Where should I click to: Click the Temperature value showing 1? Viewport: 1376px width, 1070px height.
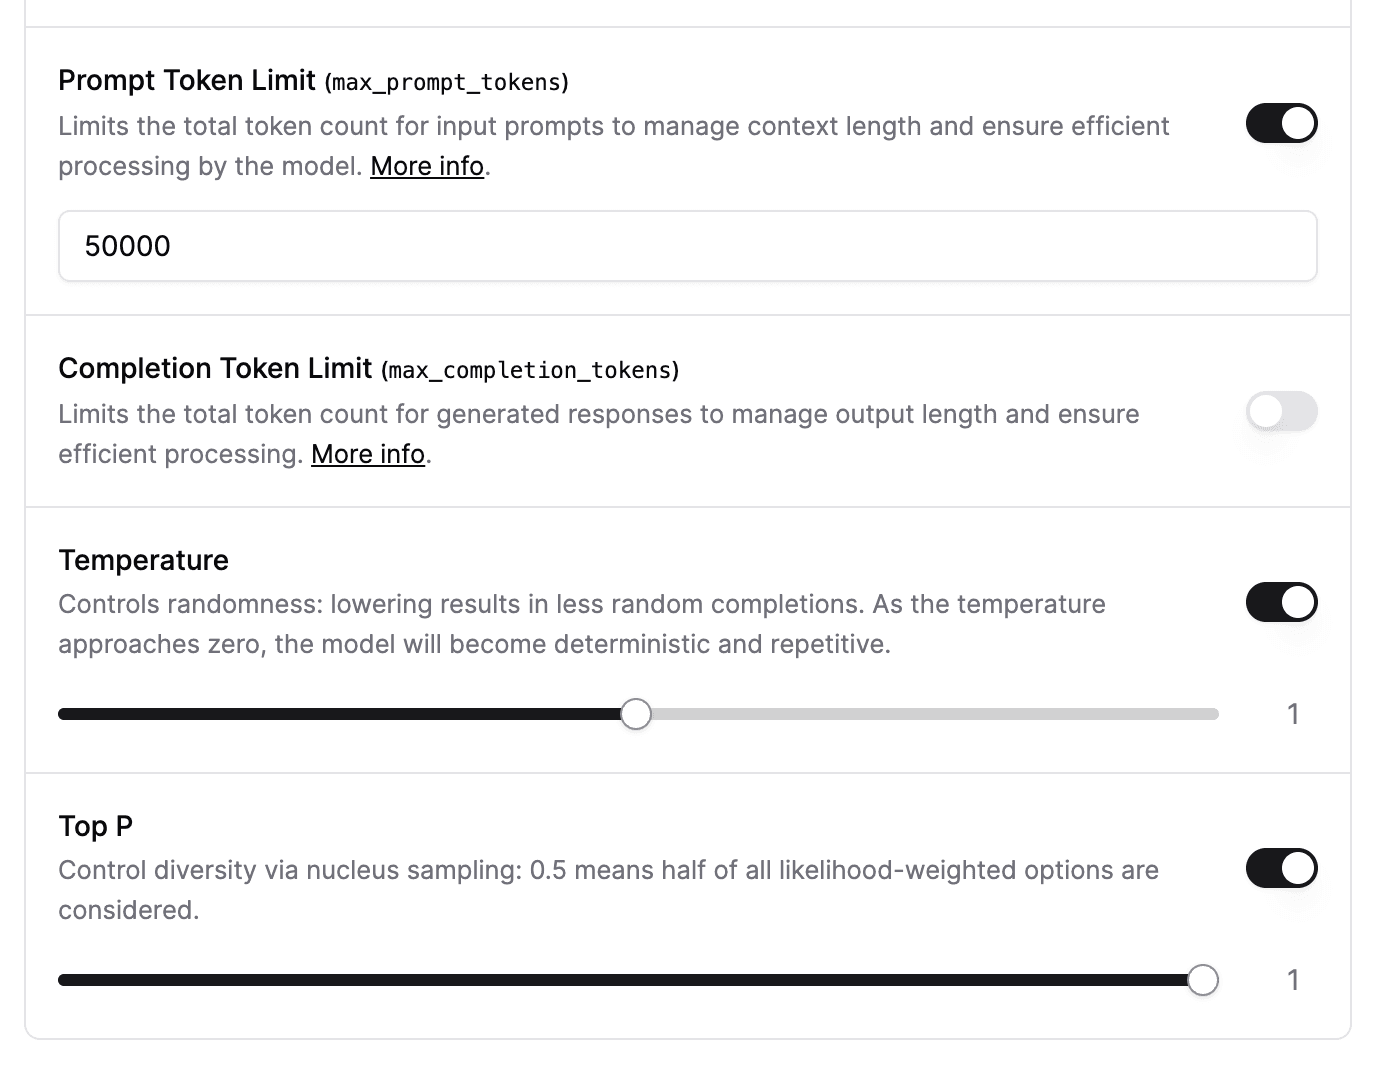click(x=1293, y=713)
